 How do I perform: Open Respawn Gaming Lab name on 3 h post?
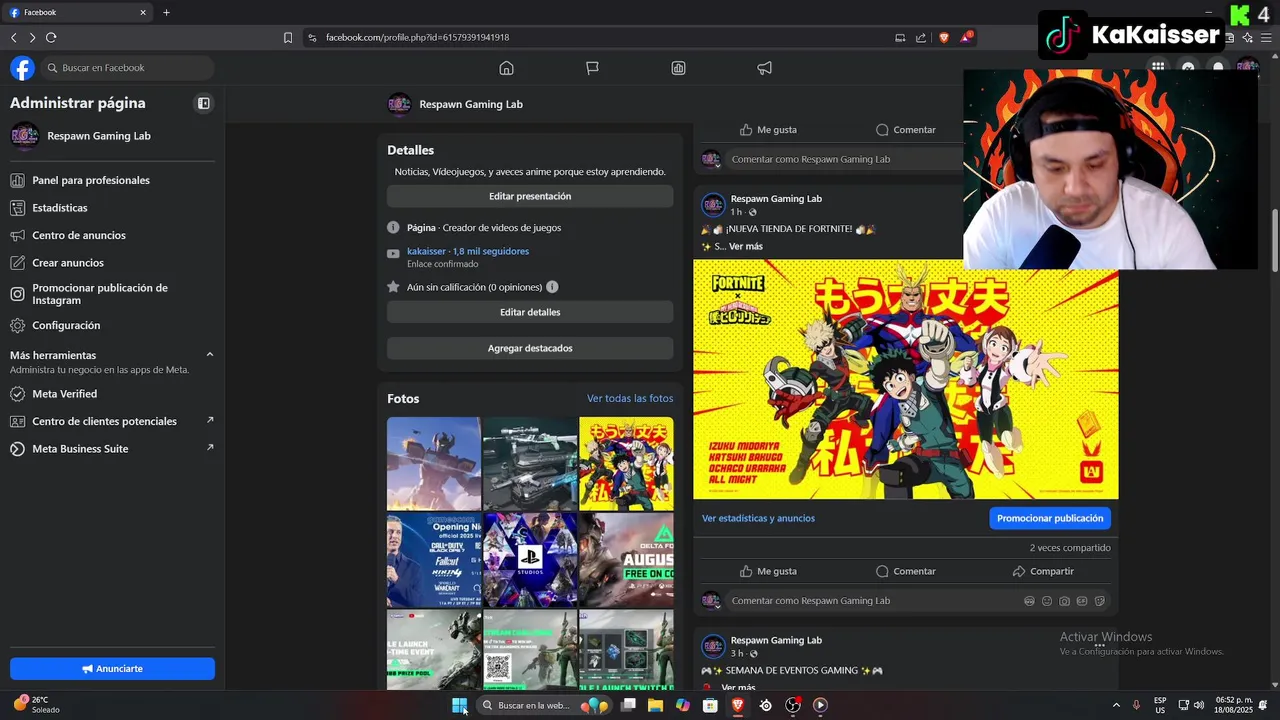pyautogui.click(x=776, y=640)
